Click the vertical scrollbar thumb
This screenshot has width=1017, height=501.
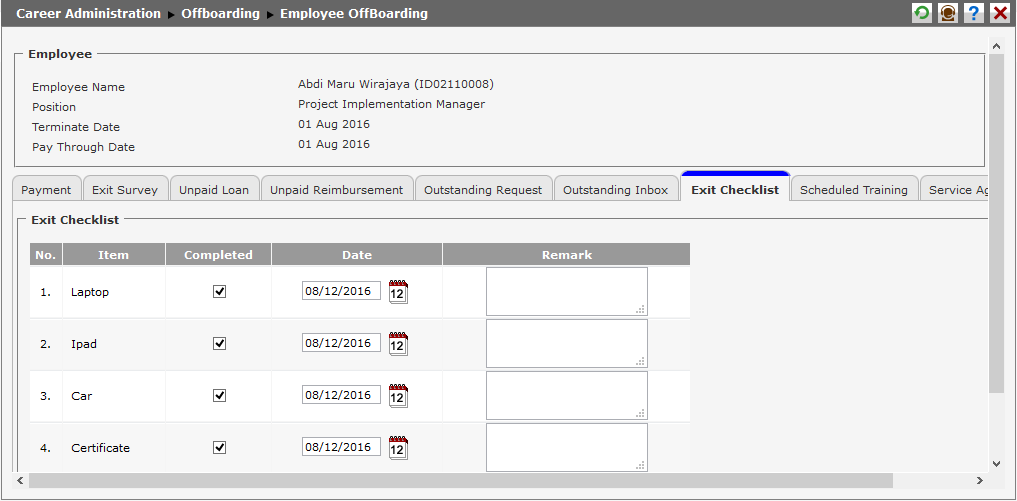[x=996, y=223]
